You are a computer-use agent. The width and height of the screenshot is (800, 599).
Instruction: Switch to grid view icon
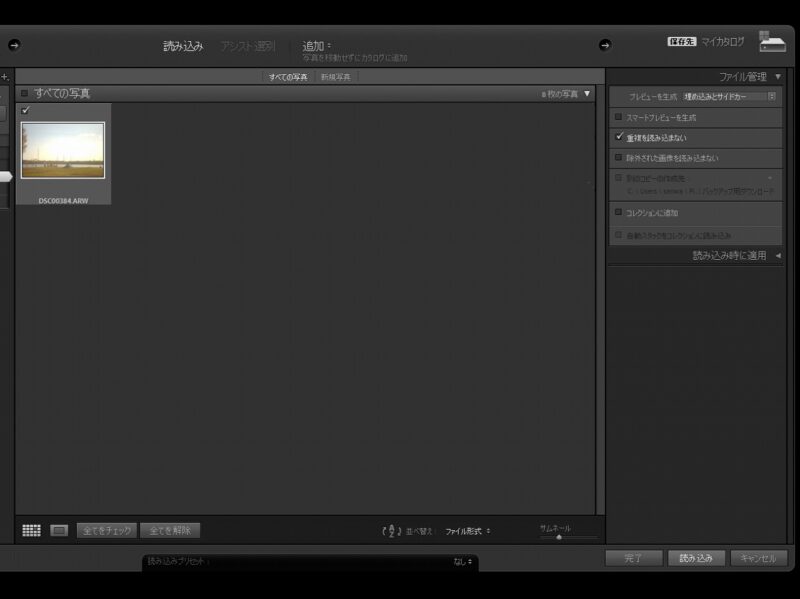pyautogui.click(x=31, y=530)
